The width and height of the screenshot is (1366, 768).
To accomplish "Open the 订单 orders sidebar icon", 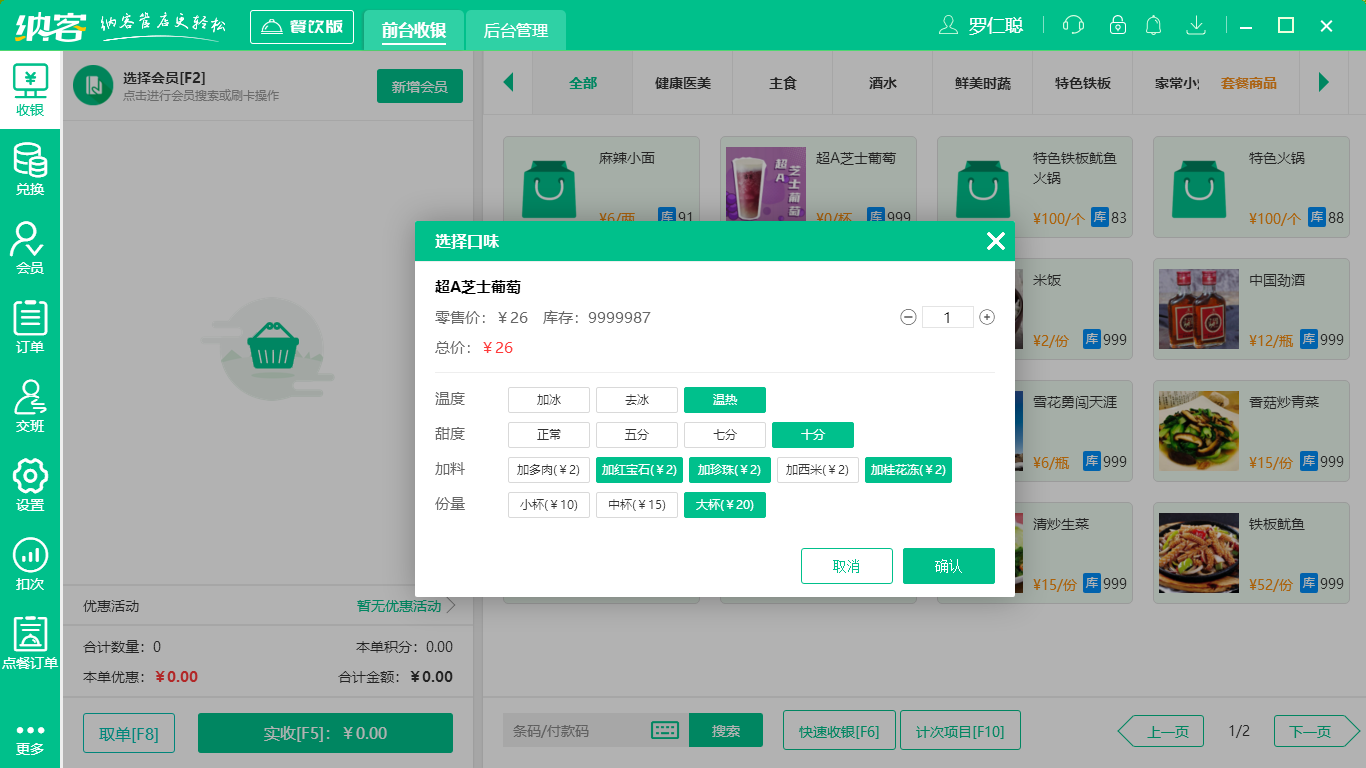I will point(30,328).
